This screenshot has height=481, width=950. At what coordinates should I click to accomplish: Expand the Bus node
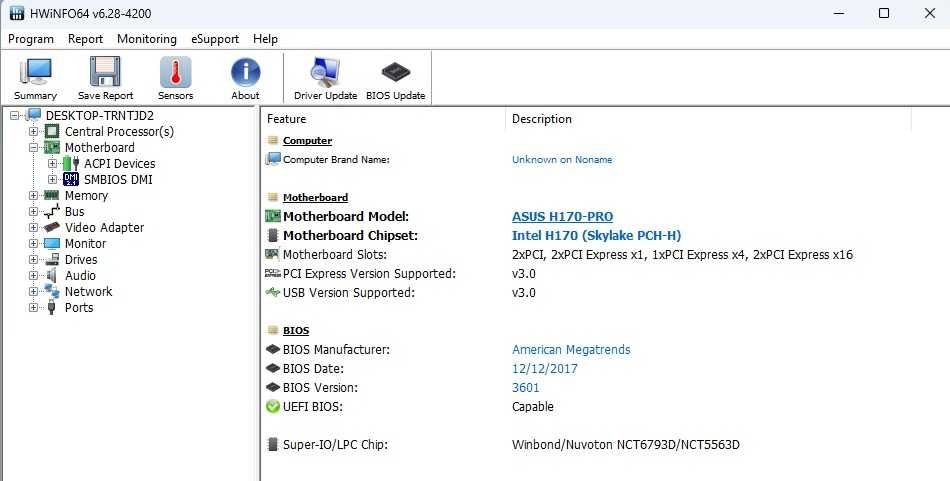(33, 211)
